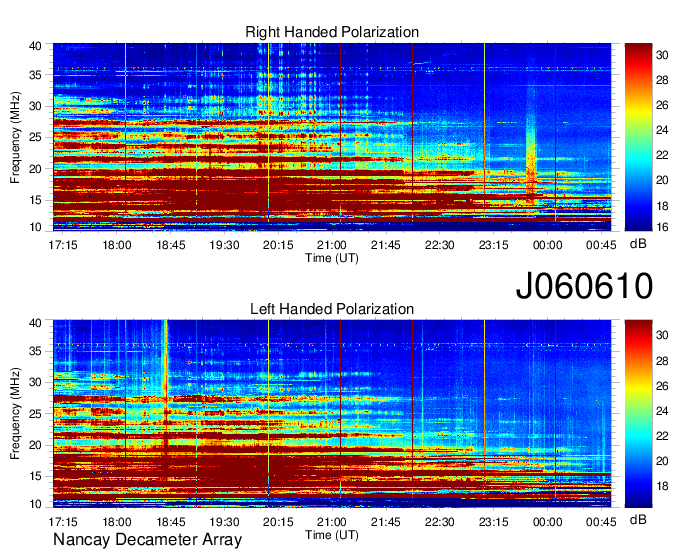Image resolution: width=680 pixels, height=552 pixels.
Task: Click the Left Handed Polarization title
Action: 332,309
